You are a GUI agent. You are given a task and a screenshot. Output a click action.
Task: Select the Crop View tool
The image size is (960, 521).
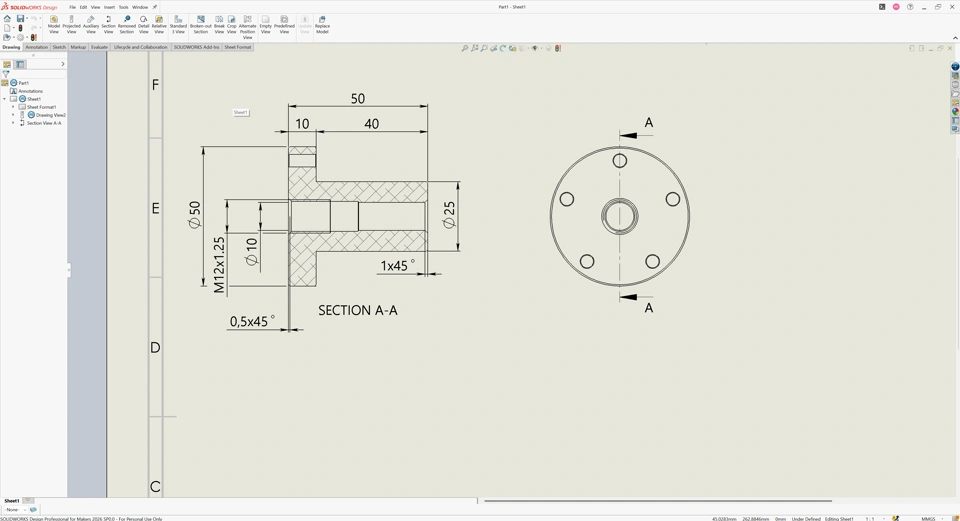point(231,25)
